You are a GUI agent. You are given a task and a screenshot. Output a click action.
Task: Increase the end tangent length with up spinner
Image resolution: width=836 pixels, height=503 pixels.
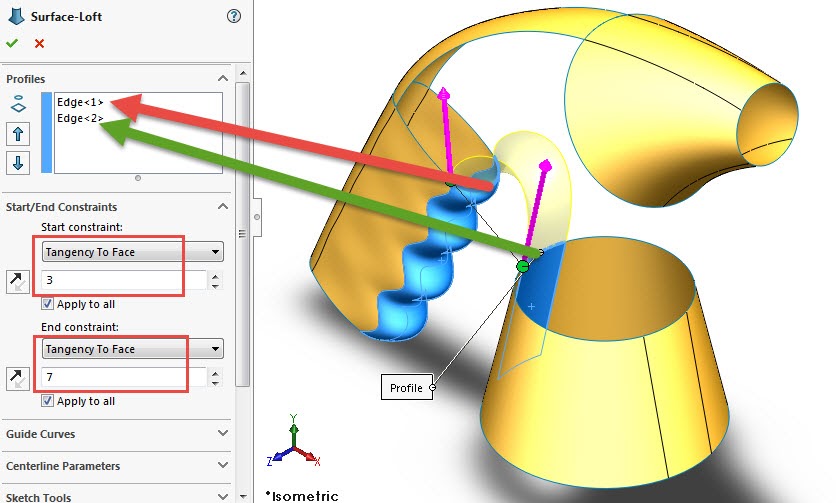click(x=215, y=373)
